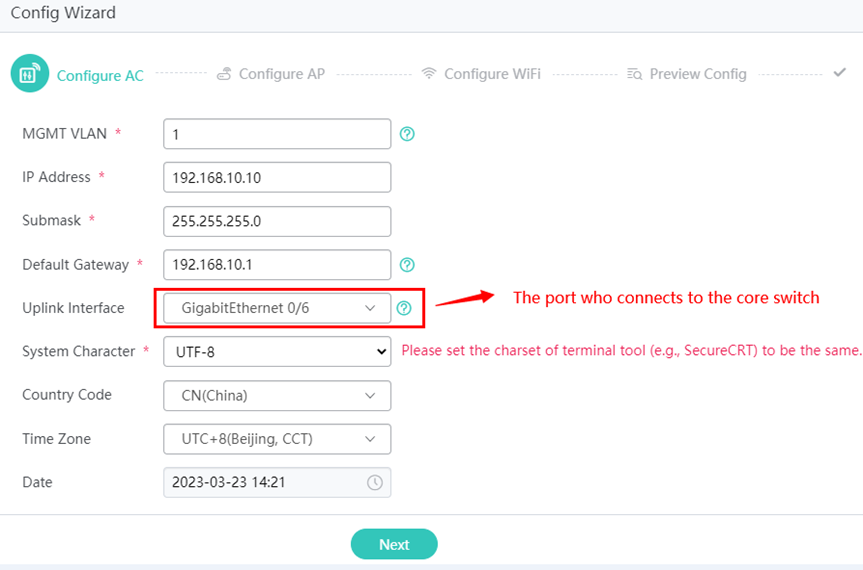863x570 pixels.
Task: Click the Preview Config search-list icon
Action: pyautogui.click(x=635, y=74)
